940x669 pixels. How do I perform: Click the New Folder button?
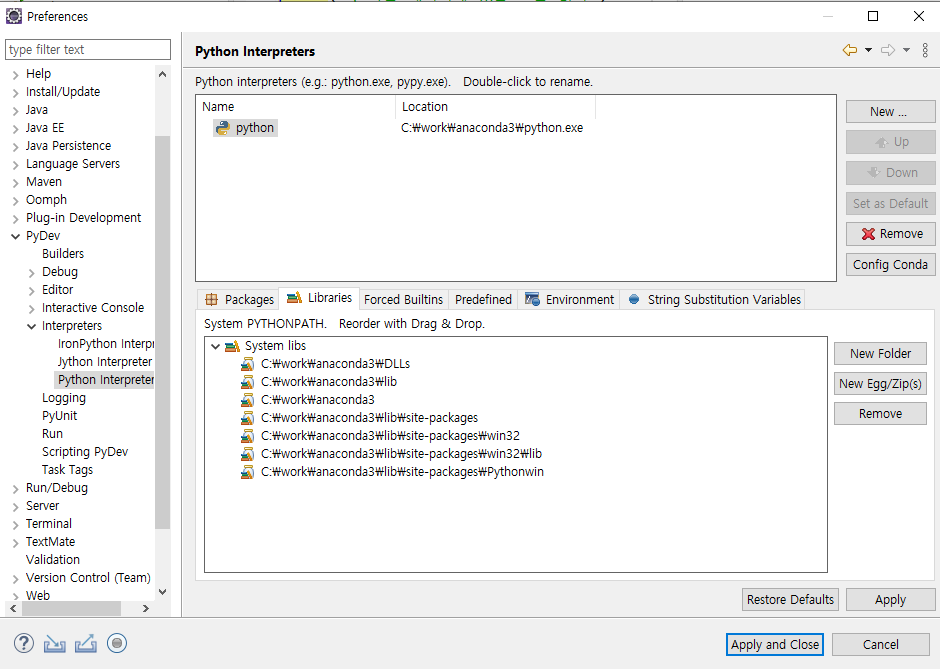point(880,354)
